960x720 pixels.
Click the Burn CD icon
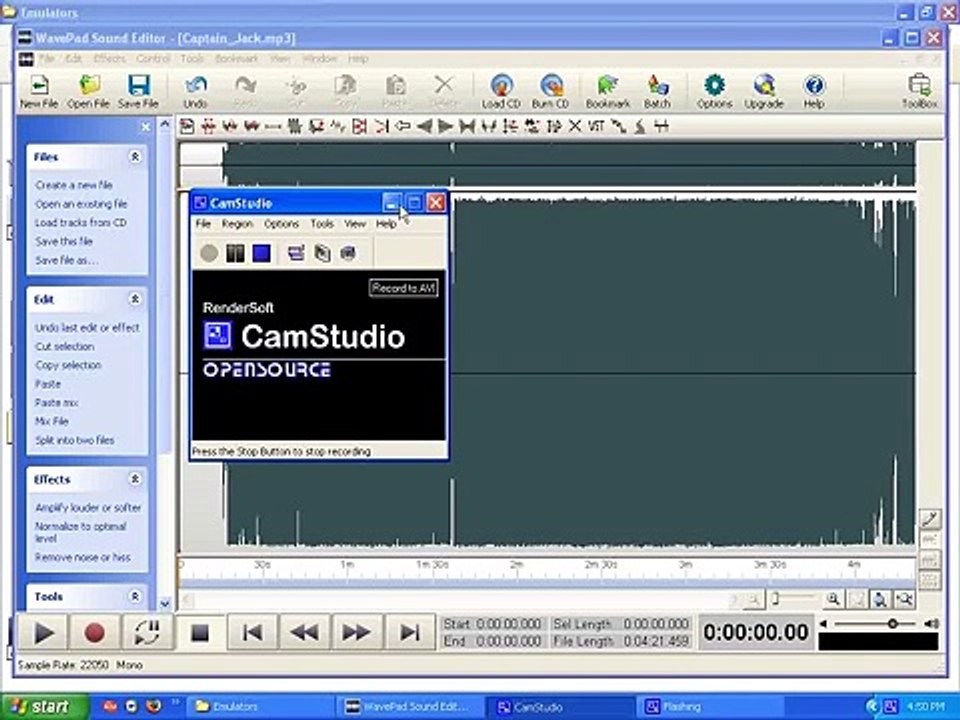[x=550, y=91]
